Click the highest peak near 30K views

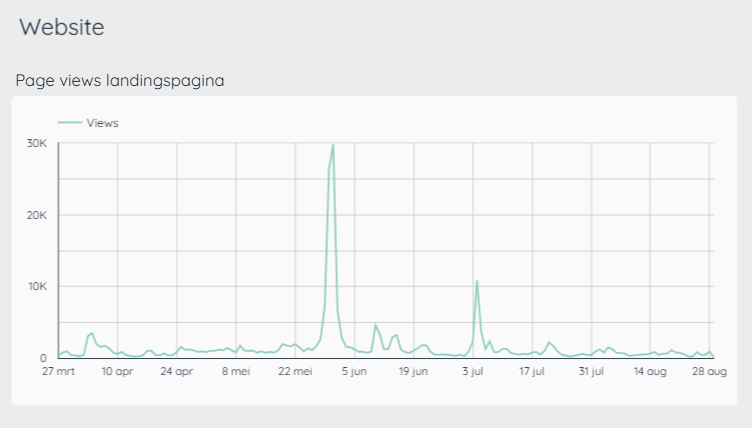pyautogui.click(x=333, y=146)
